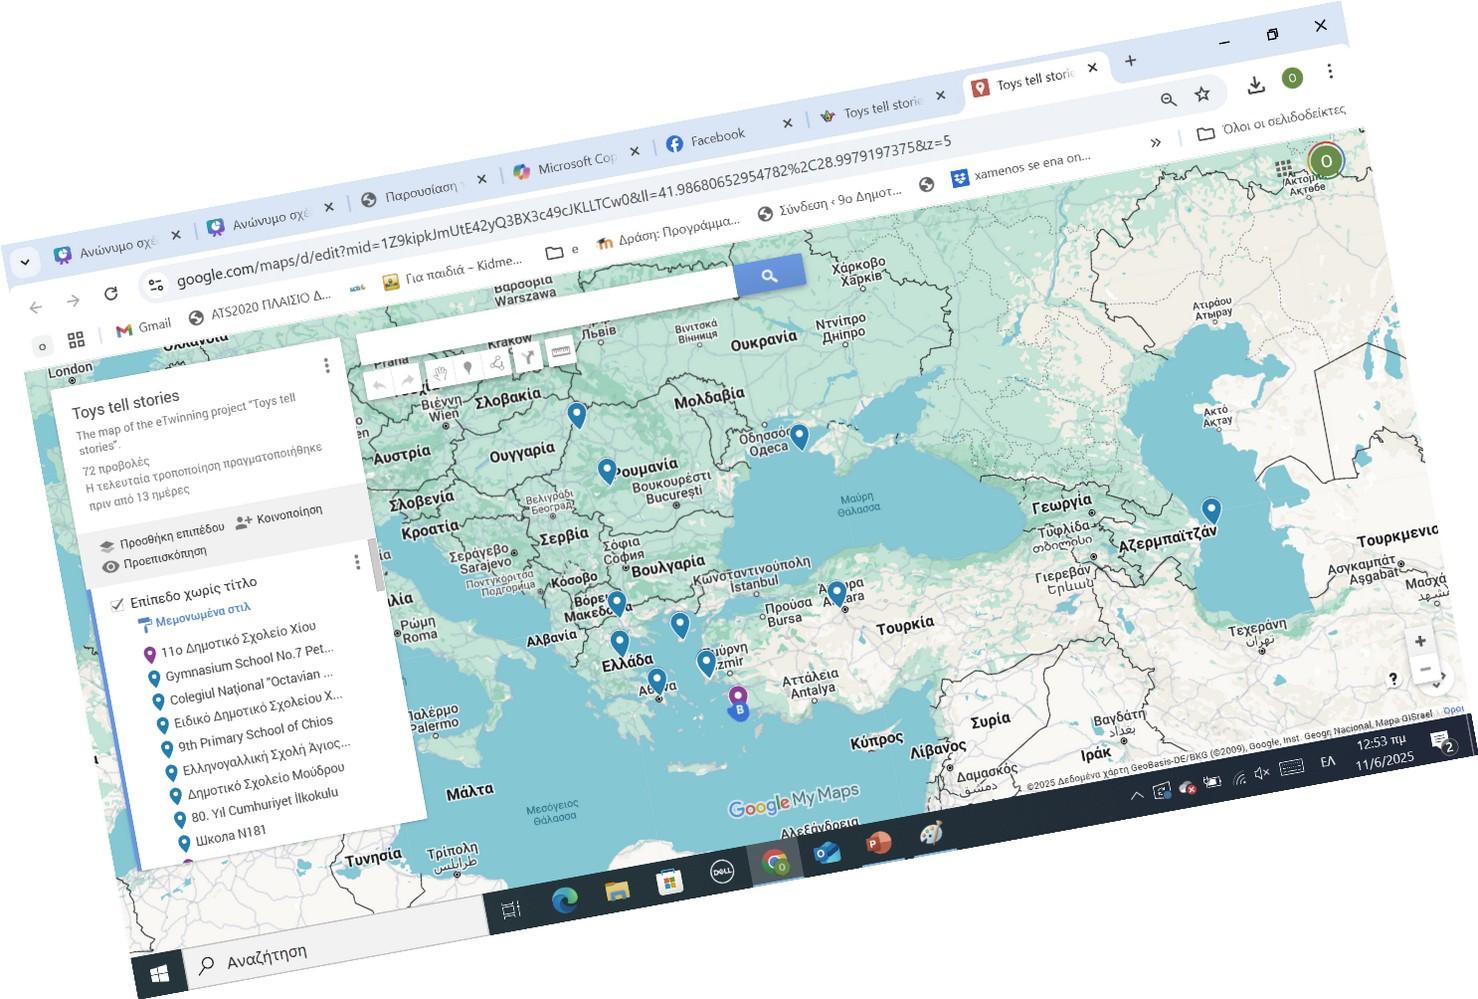Launch Paint from the taskbar

coord(931,834)
